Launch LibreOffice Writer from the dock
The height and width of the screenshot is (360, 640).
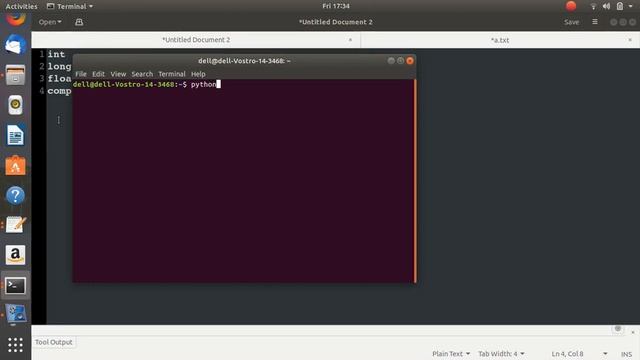click(x=16, y=135)
